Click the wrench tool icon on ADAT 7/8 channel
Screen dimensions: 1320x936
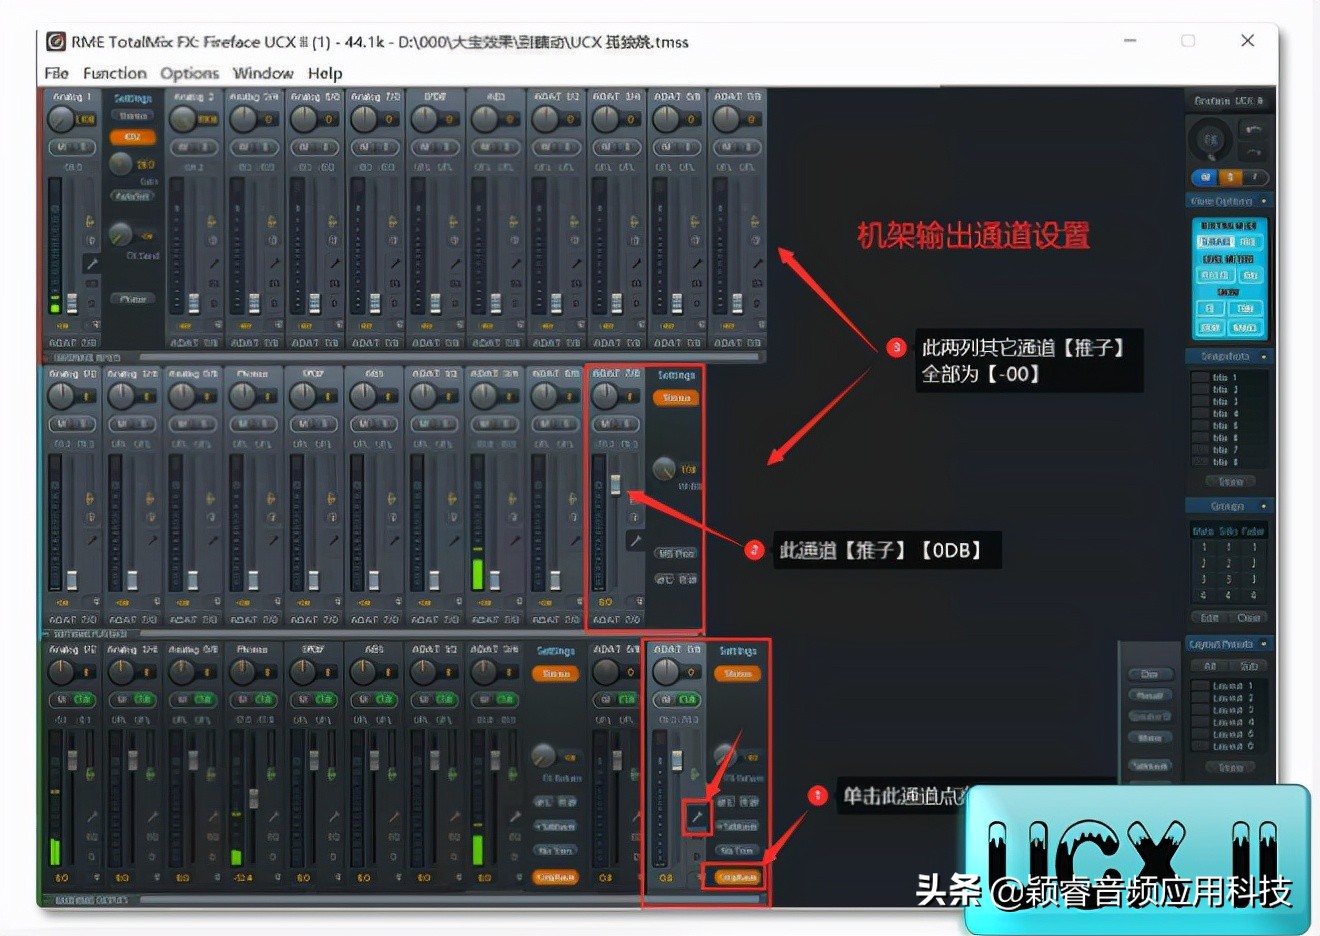(x=637, y=539)
